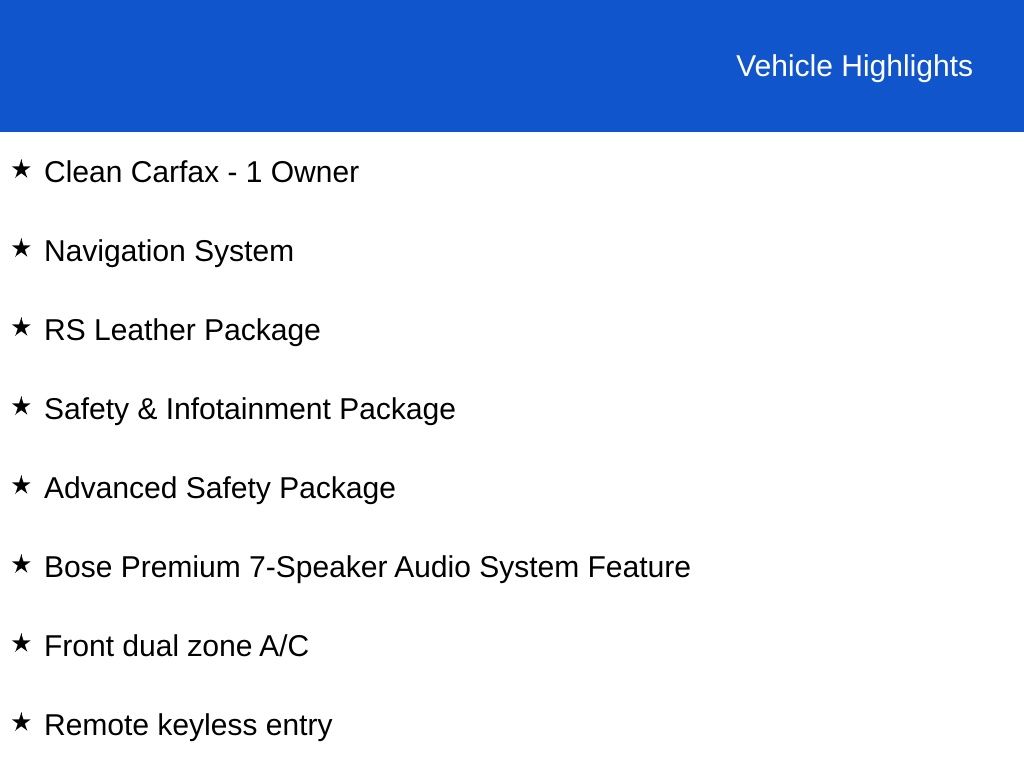Select the RS Leather Package star bullet
The image size is (1024, 768).
(x=21, y=327)
